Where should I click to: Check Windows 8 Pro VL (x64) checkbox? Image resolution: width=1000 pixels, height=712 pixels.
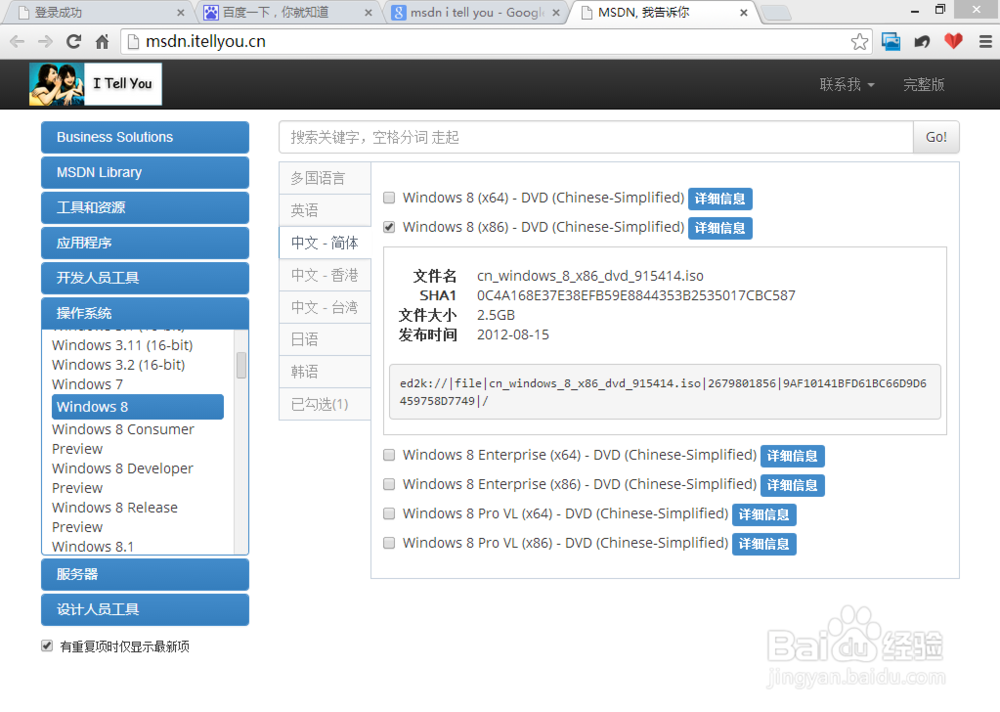coord(389,514)
